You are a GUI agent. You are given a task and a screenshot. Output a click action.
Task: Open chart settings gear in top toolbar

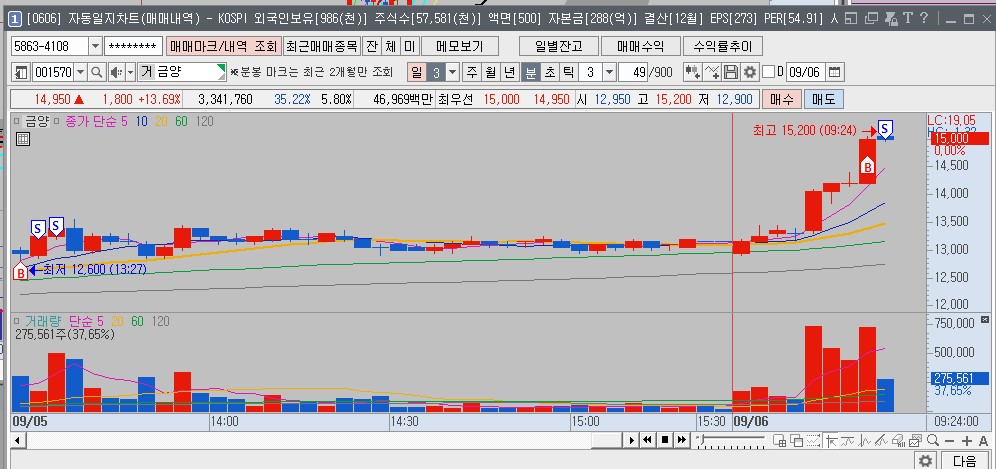point(750,72)
